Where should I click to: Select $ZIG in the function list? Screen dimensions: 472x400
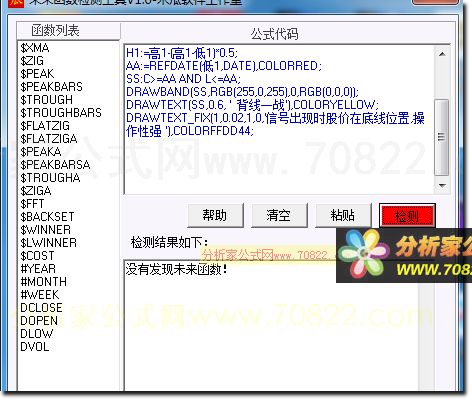32,61
